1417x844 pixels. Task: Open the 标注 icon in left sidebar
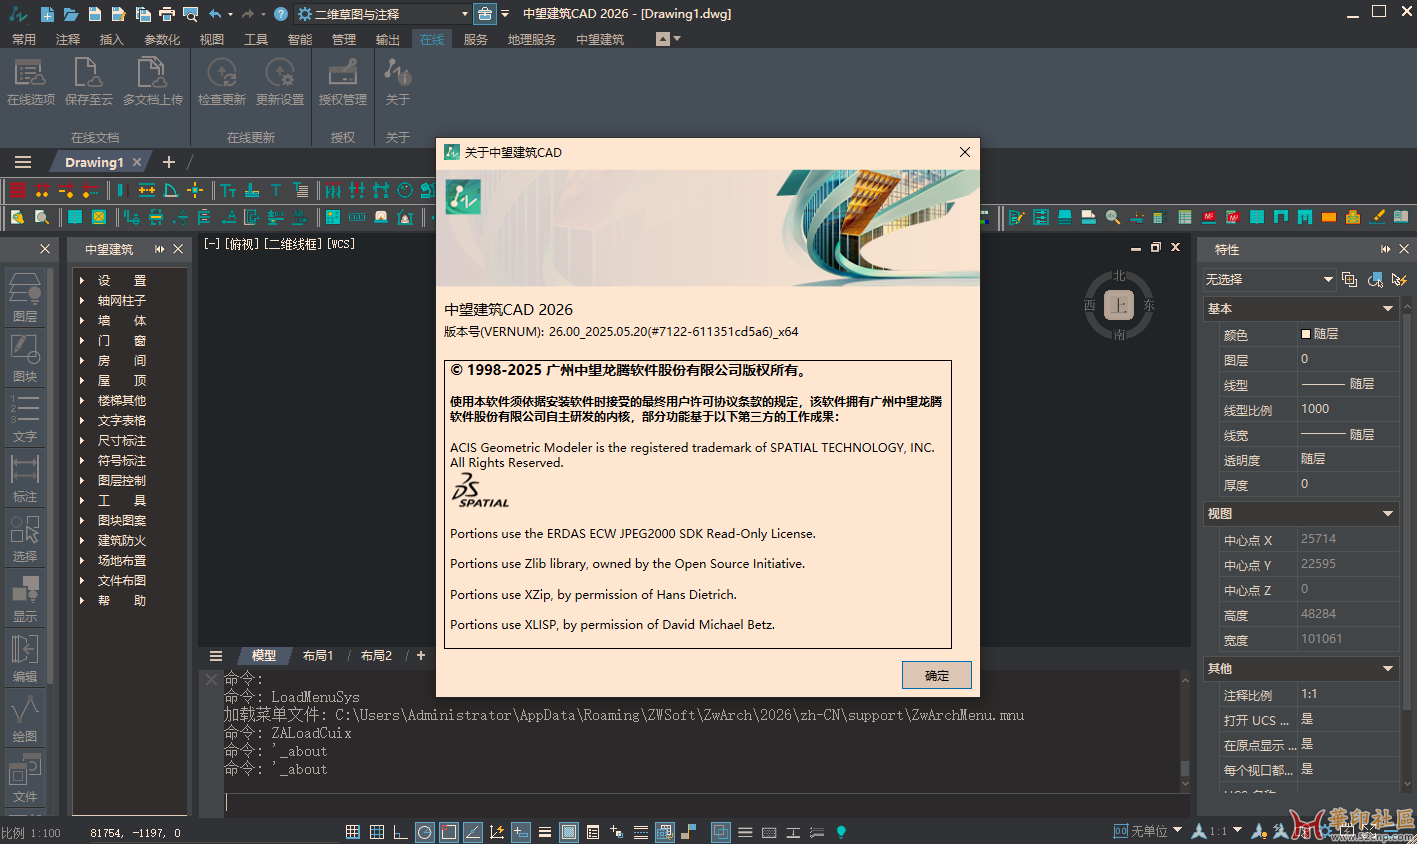(25, 478)
